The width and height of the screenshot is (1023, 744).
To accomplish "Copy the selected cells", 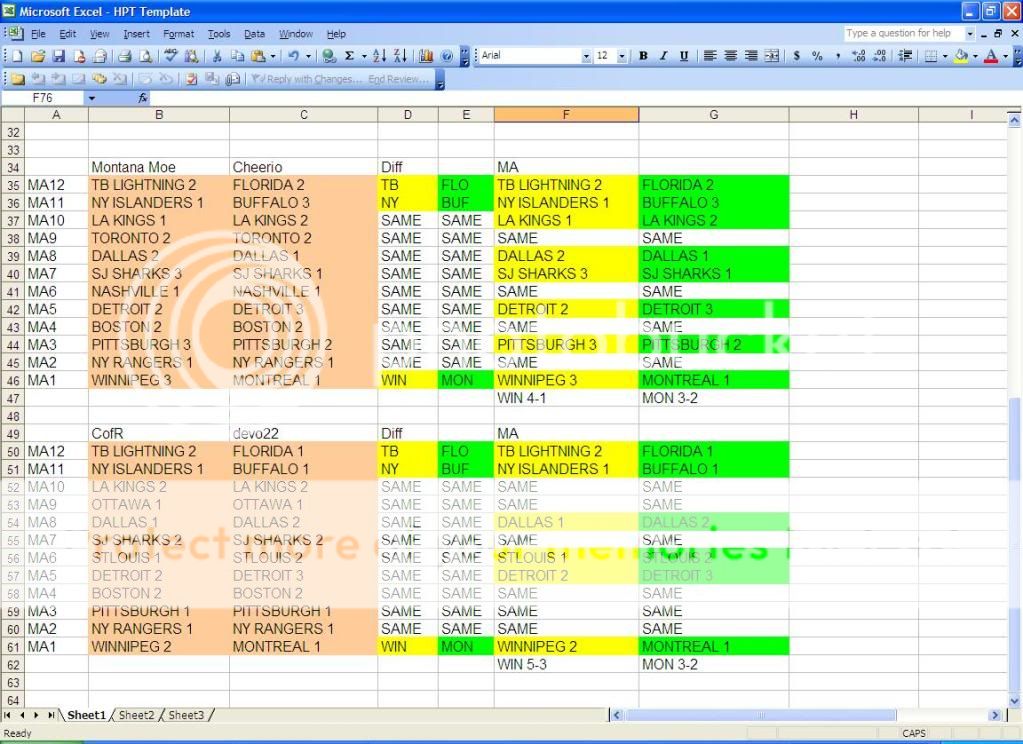I will coord(237,56).
